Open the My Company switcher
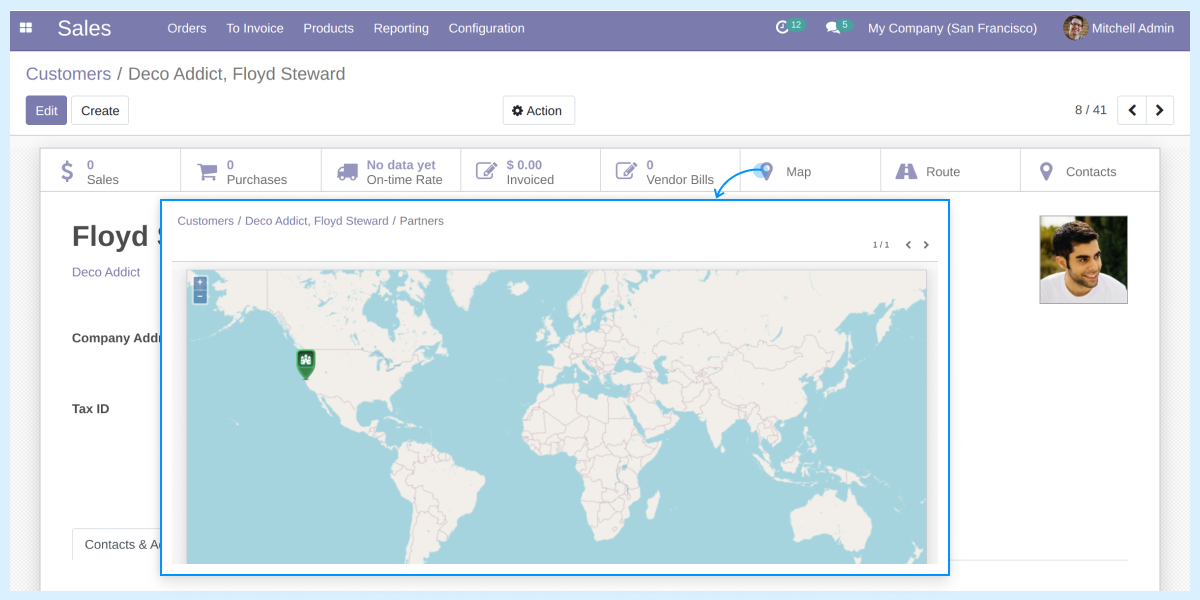1200x600 pixels. (951, 28)
